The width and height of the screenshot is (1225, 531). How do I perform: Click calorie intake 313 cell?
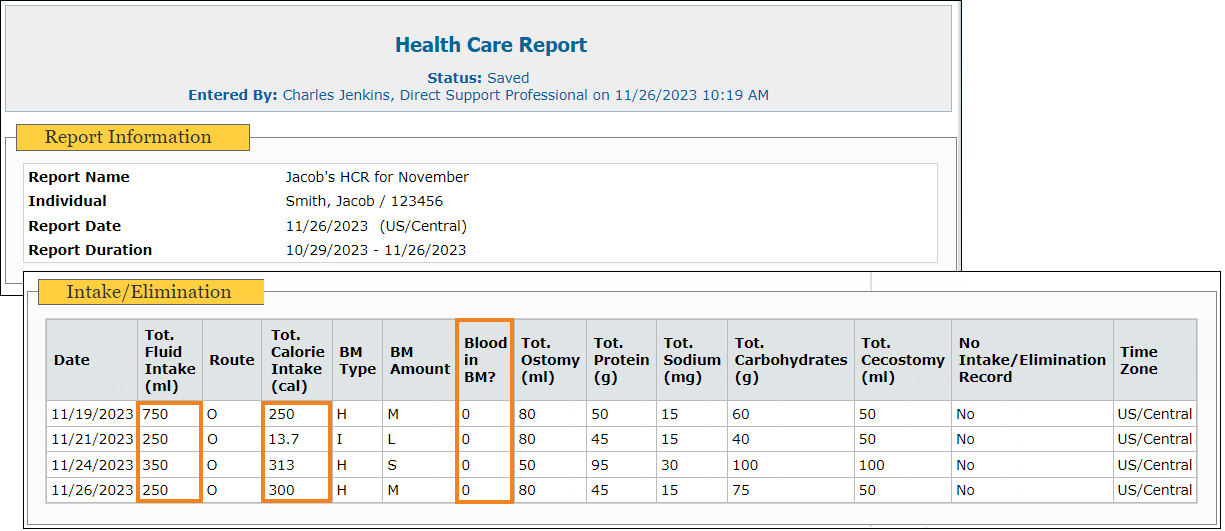[298, 465]
